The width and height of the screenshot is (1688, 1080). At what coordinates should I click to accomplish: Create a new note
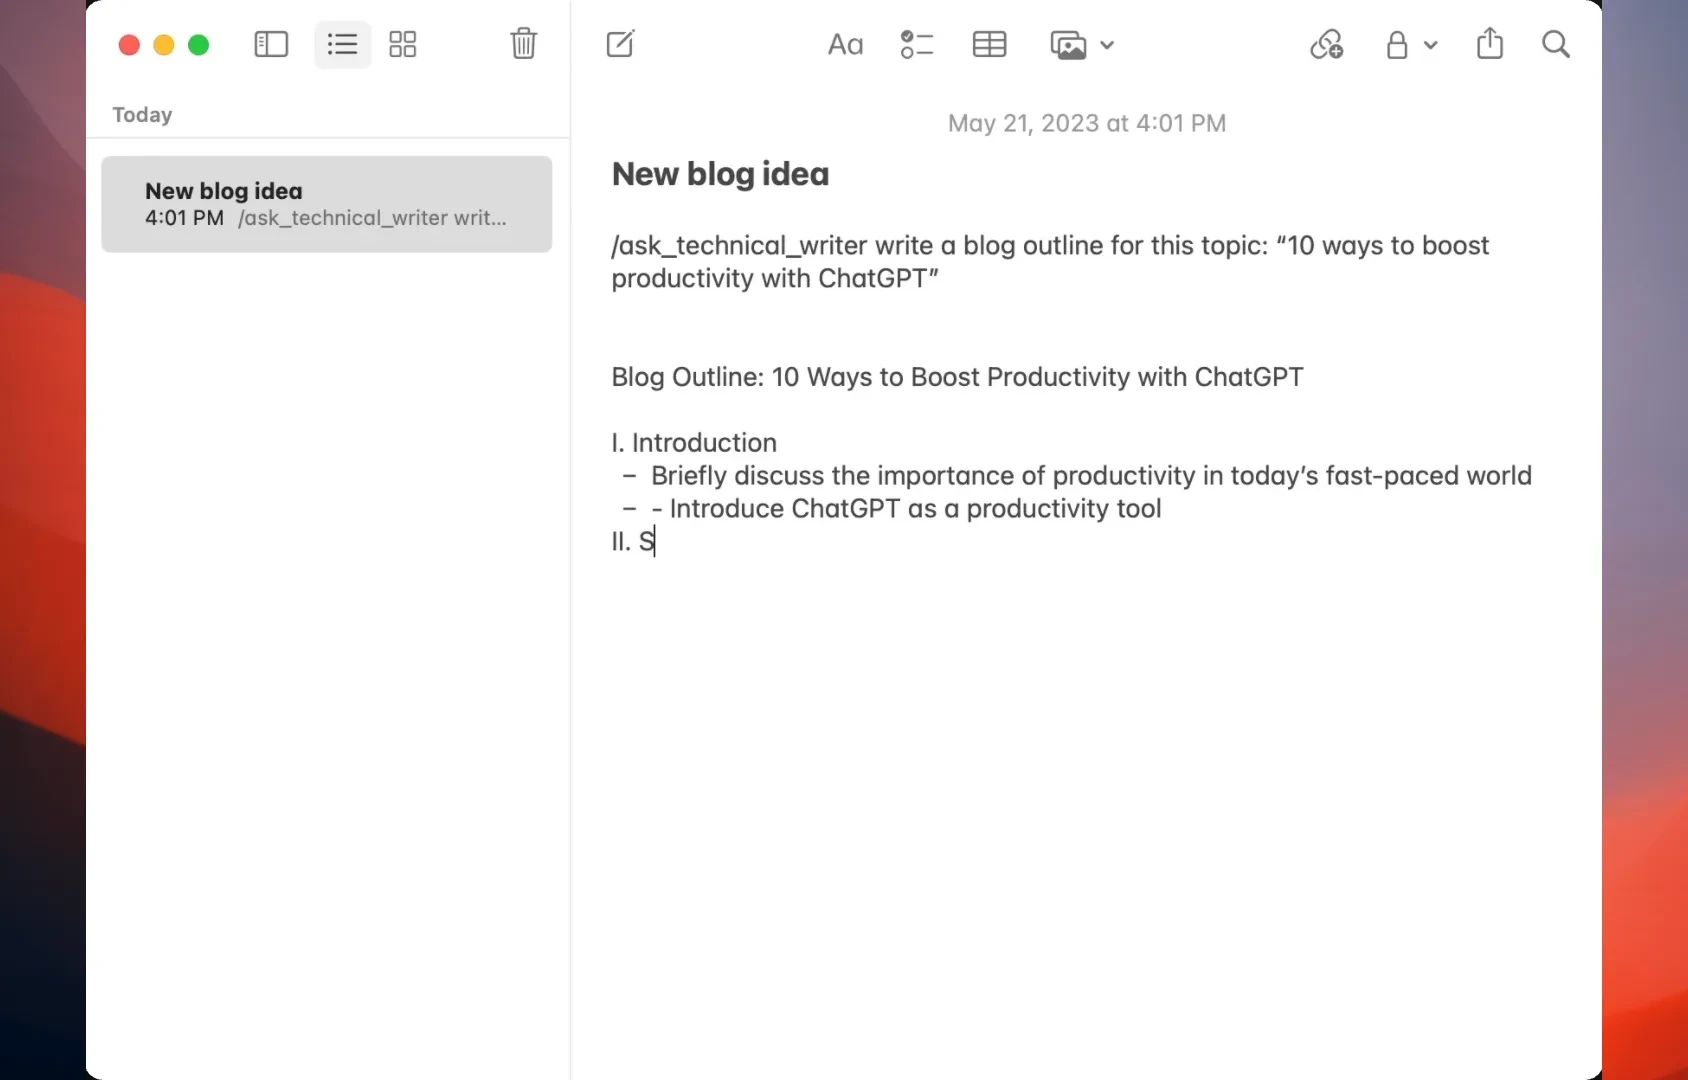point(620,44)
